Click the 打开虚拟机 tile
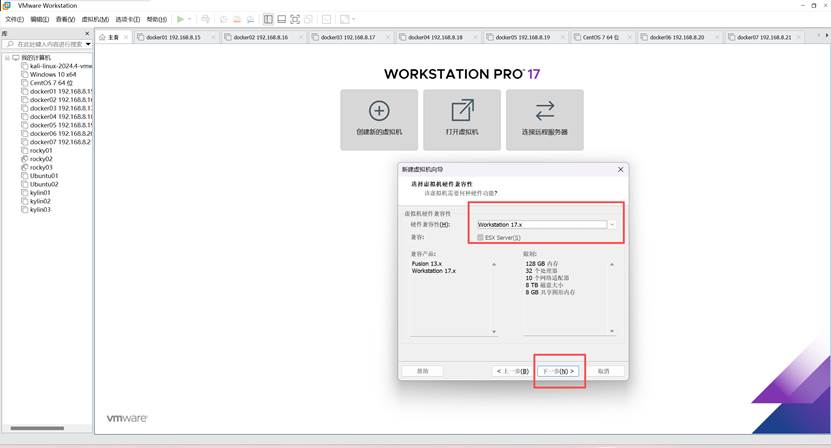Image resolution: width=831 pixels, height=448 pixels. [x=462, y=120]
